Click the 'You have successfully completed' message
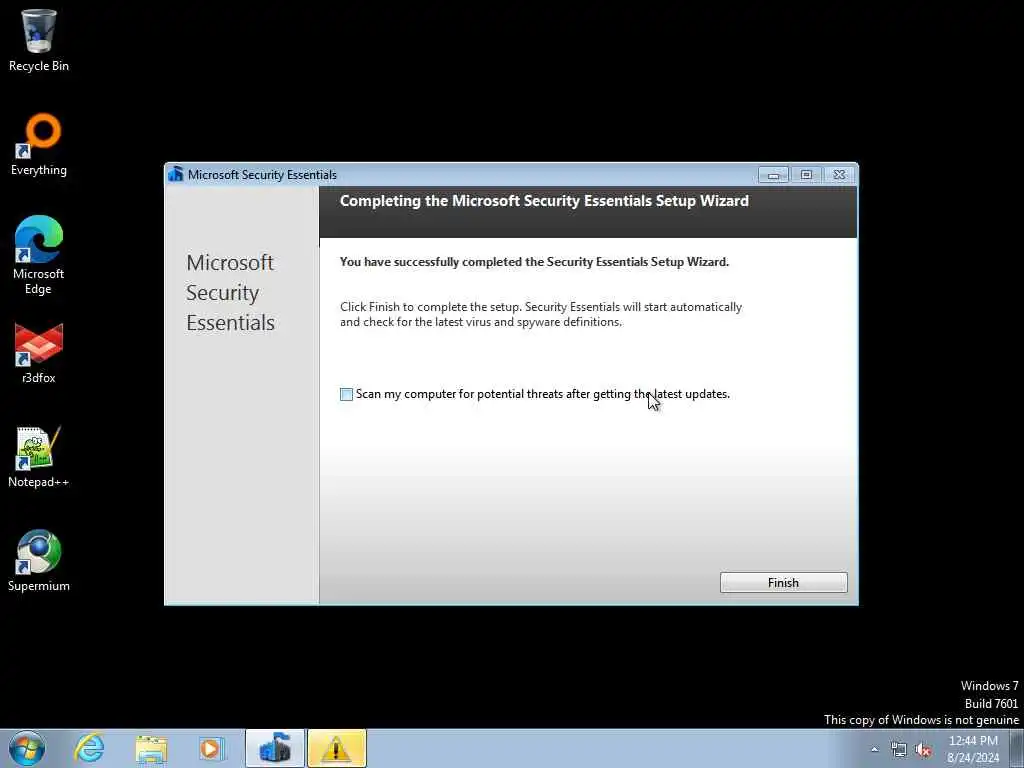Screen dimensions: 1024x768 534,262
